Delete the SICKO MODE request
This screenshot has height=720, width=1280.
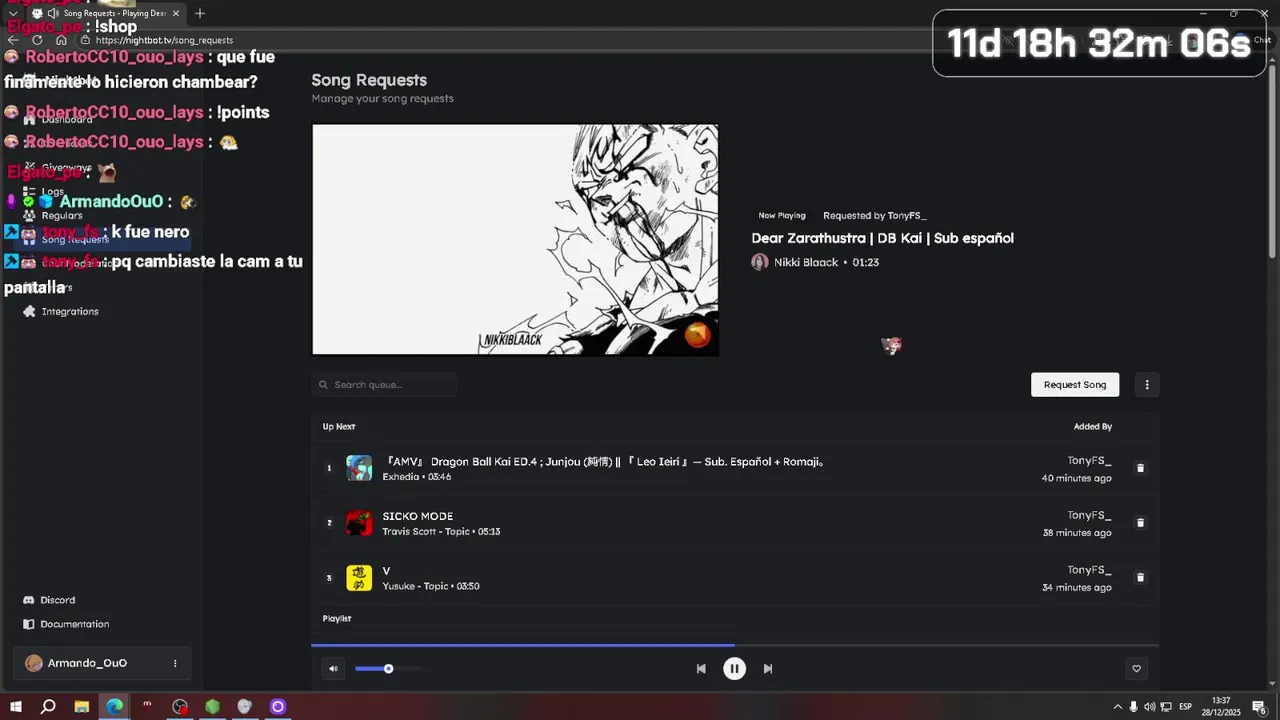click(1140, 523)
